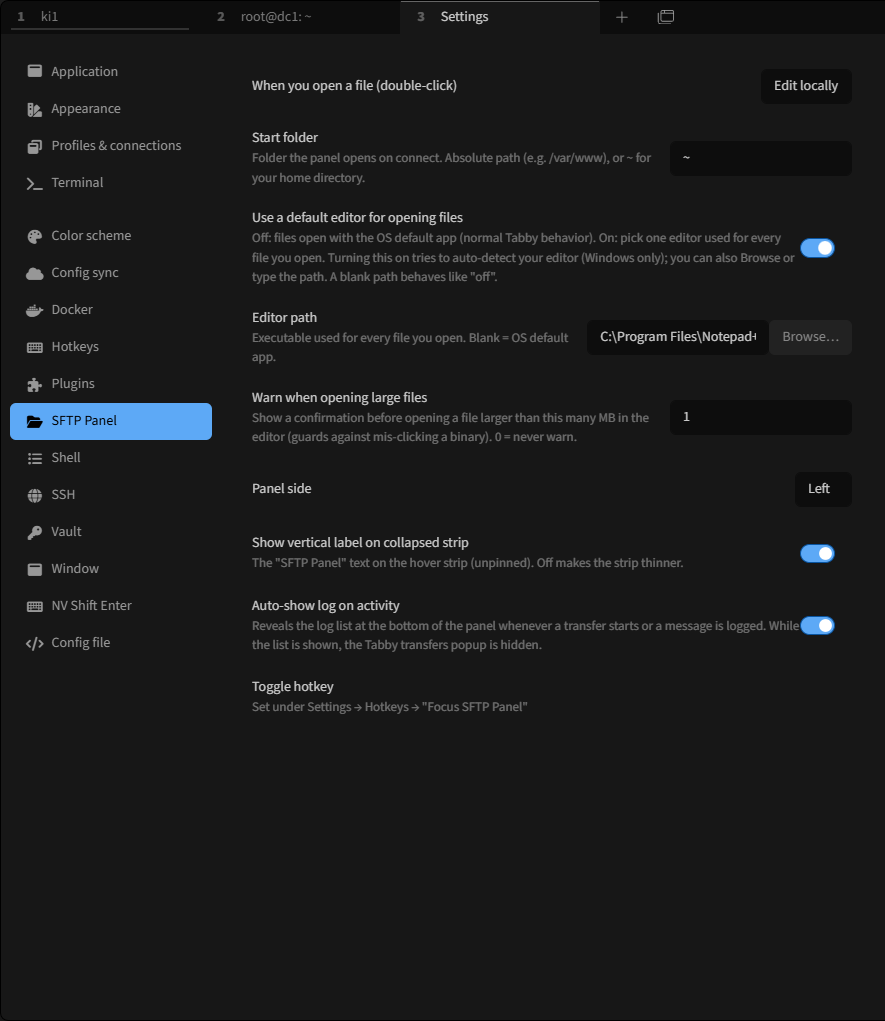Click the SFTP Panel open-folder icon
885x1021 pixels.
click(x=35, y=421)
